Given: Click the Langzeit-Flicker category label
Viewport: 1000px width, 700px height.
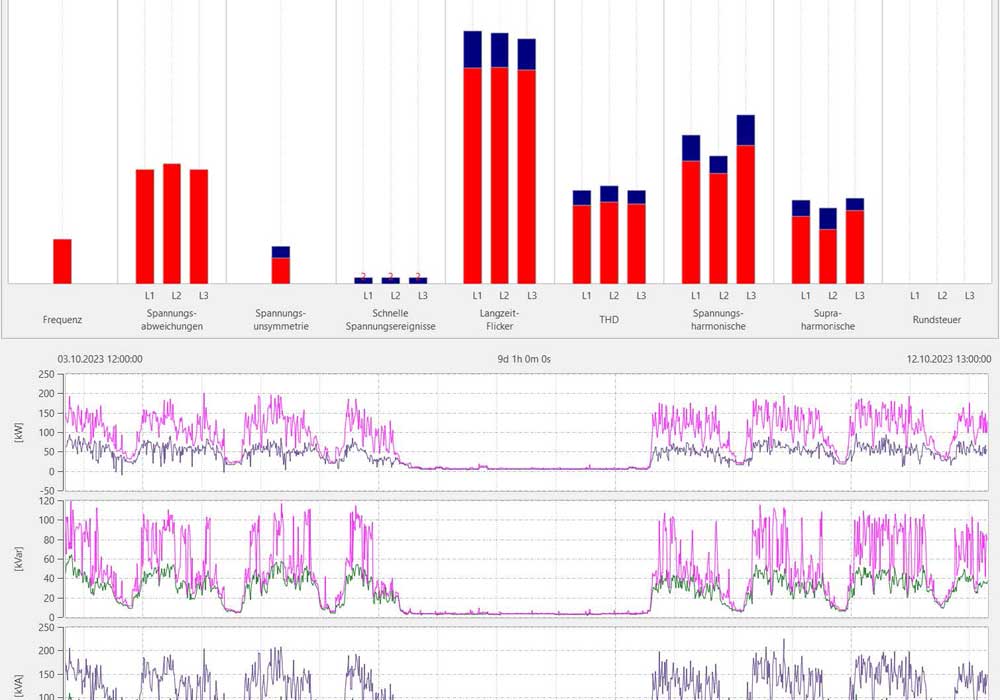Looking at the screenshot, I should point(500,319).
